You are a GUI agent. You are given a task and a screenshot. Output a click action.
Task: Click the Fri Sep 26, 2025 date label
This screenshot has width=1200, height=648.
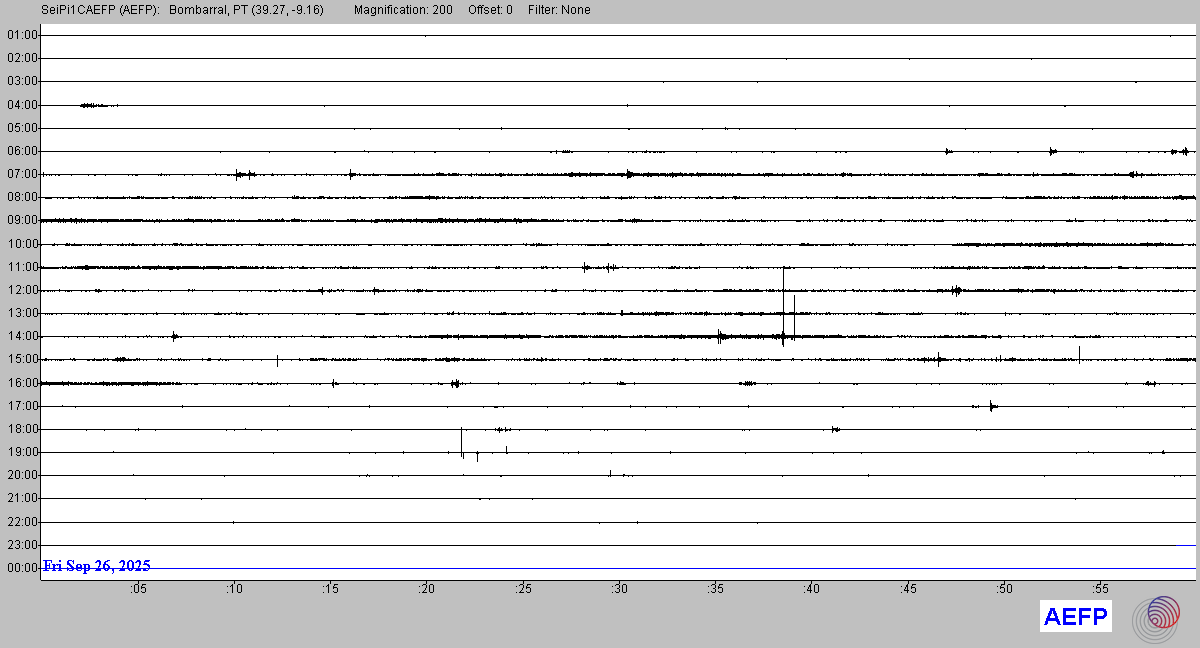pyautogui.click(x=97, y=566)
